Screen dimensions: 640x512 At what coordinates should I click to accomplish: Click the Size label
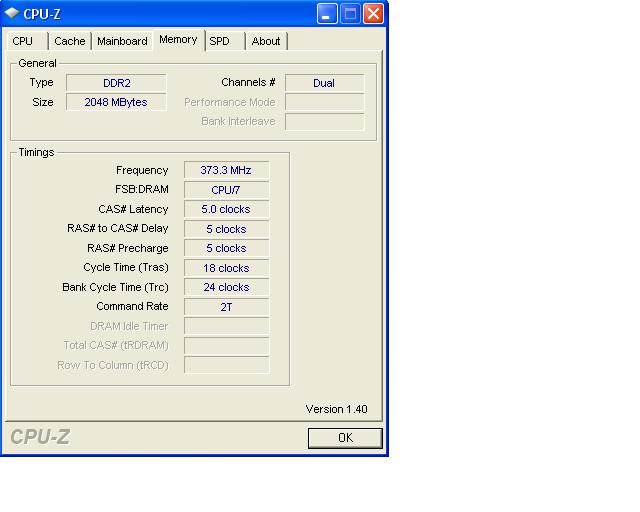pyautogui.click(x=43, y=102)
